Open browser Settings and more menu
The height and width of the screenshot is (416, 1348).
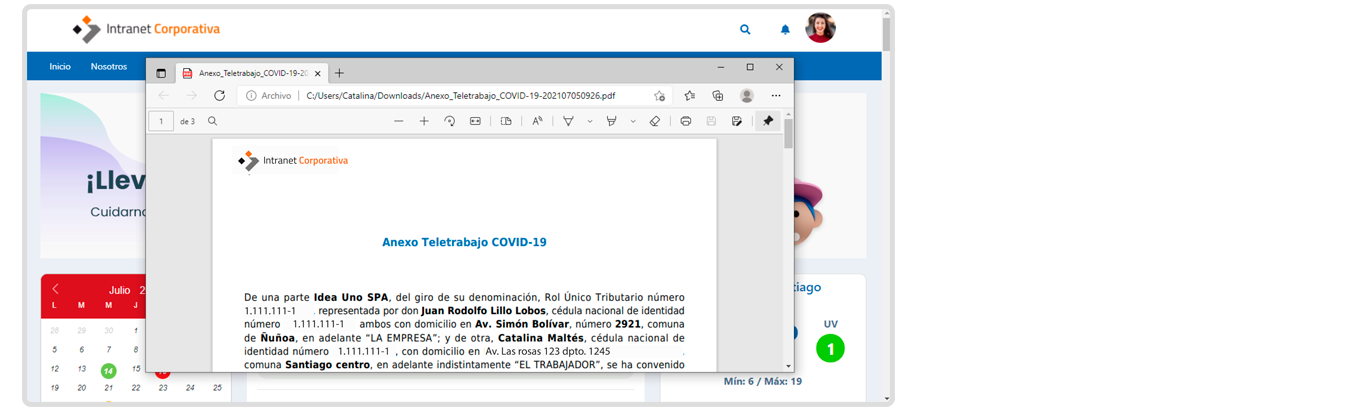(776, 96)
